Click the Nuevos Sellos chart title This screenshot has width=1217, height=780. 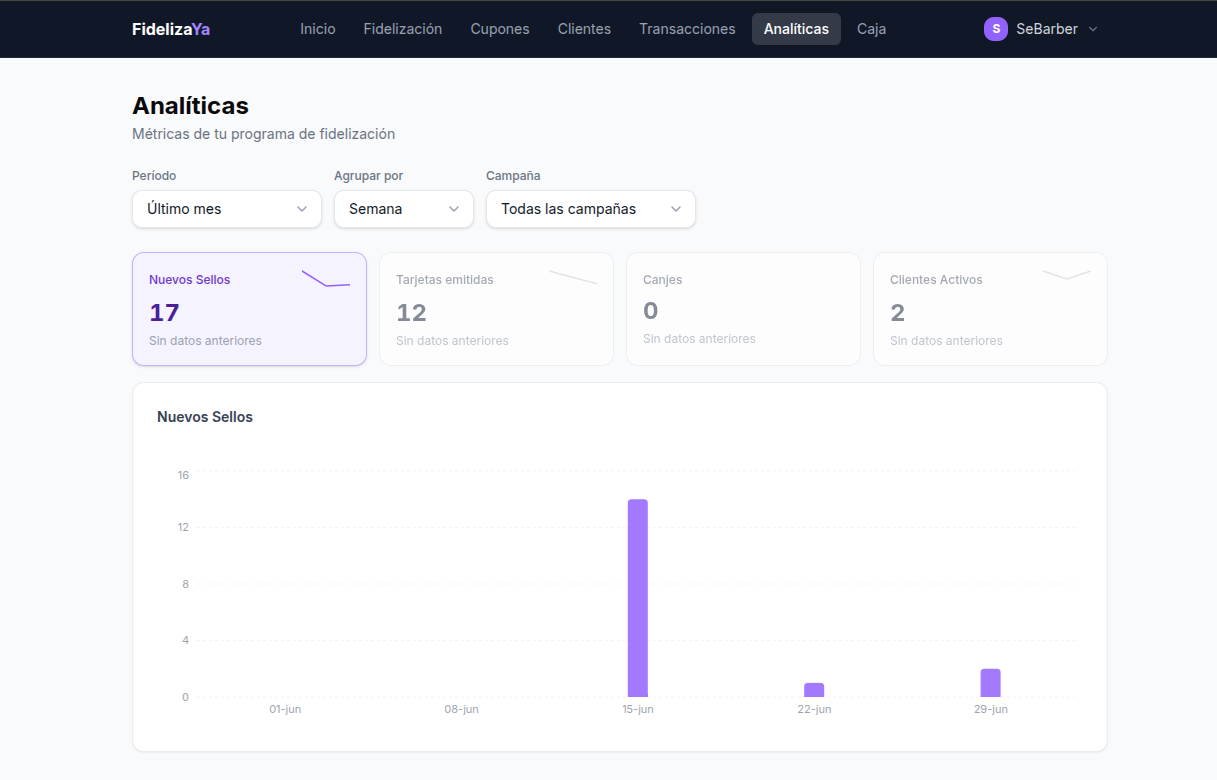205,417
